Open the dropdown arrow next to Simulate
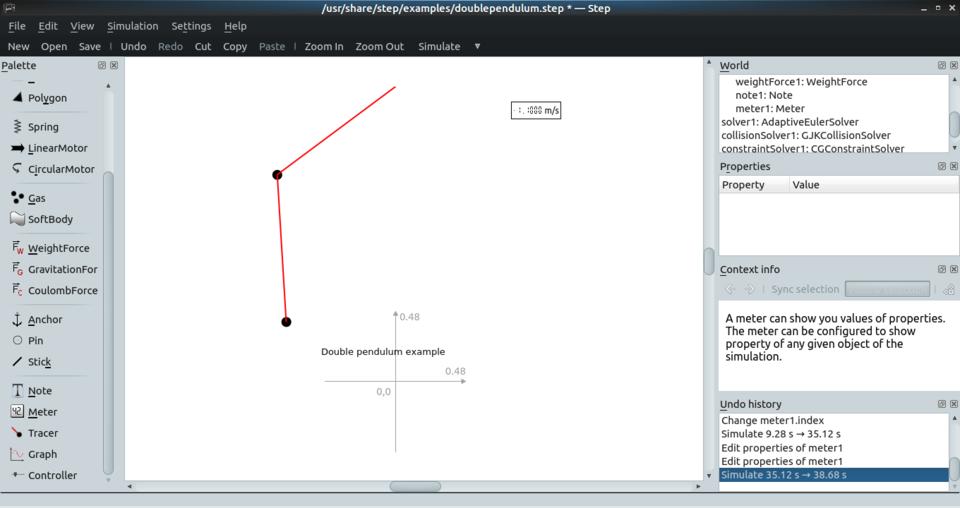The height and width of the screenshot is (508, 960). [x=477, y=46]
